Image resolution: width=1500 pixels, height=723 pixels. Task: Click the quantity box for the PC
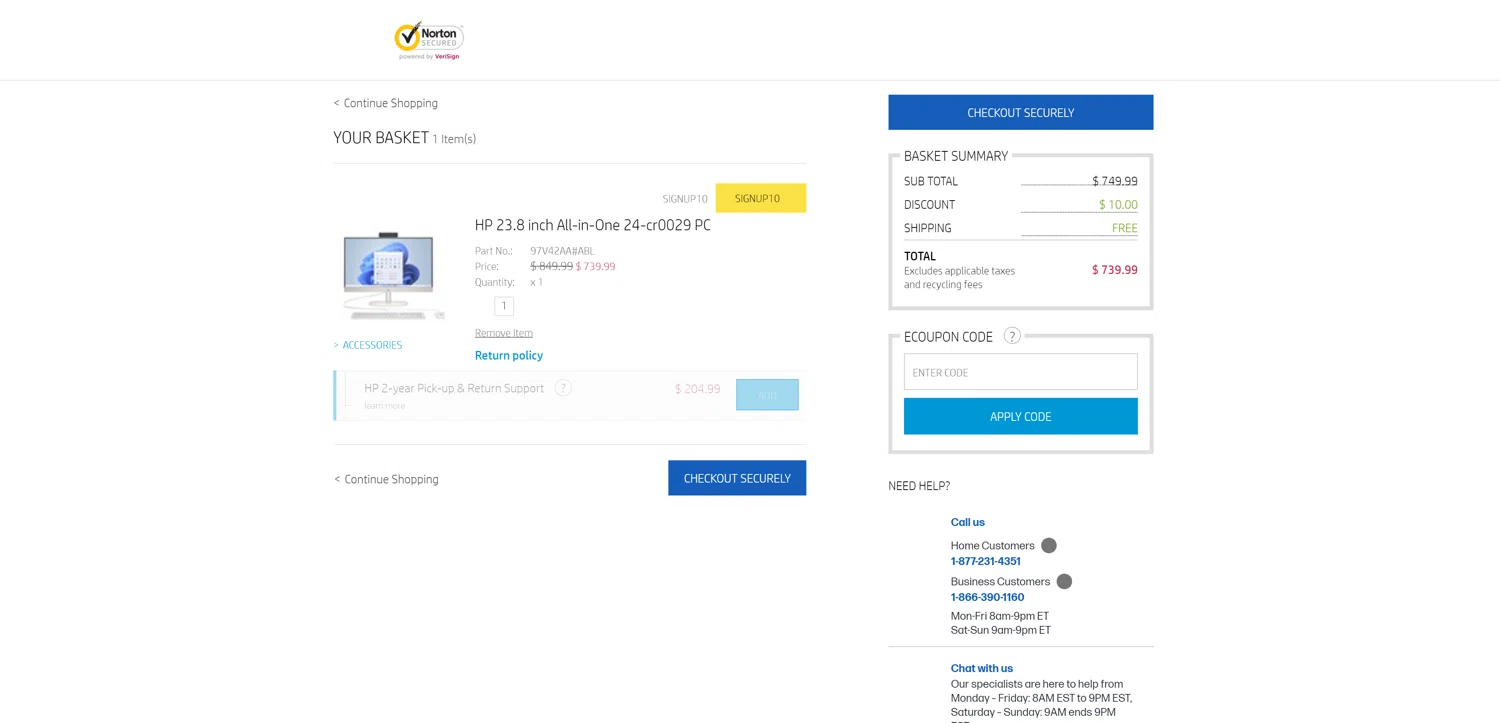[x=504, y=306]
